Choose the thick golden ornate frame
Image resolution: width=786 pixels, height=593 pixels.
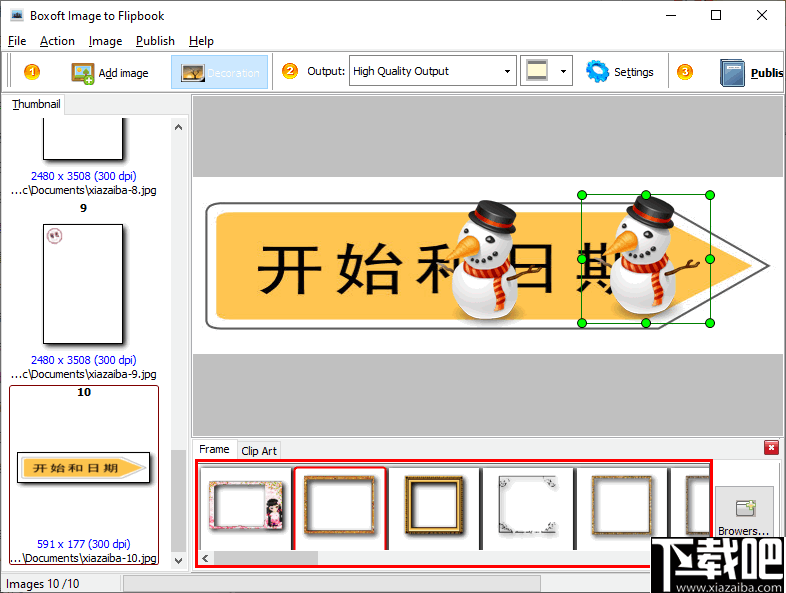(434, 505)
